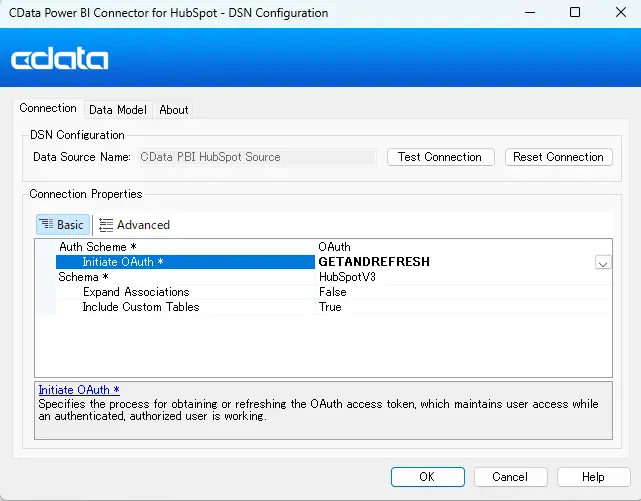The image size is (641, 501).
Task: Open the Initiate OAuth dropdown arrow
Action: pos(603,262)
